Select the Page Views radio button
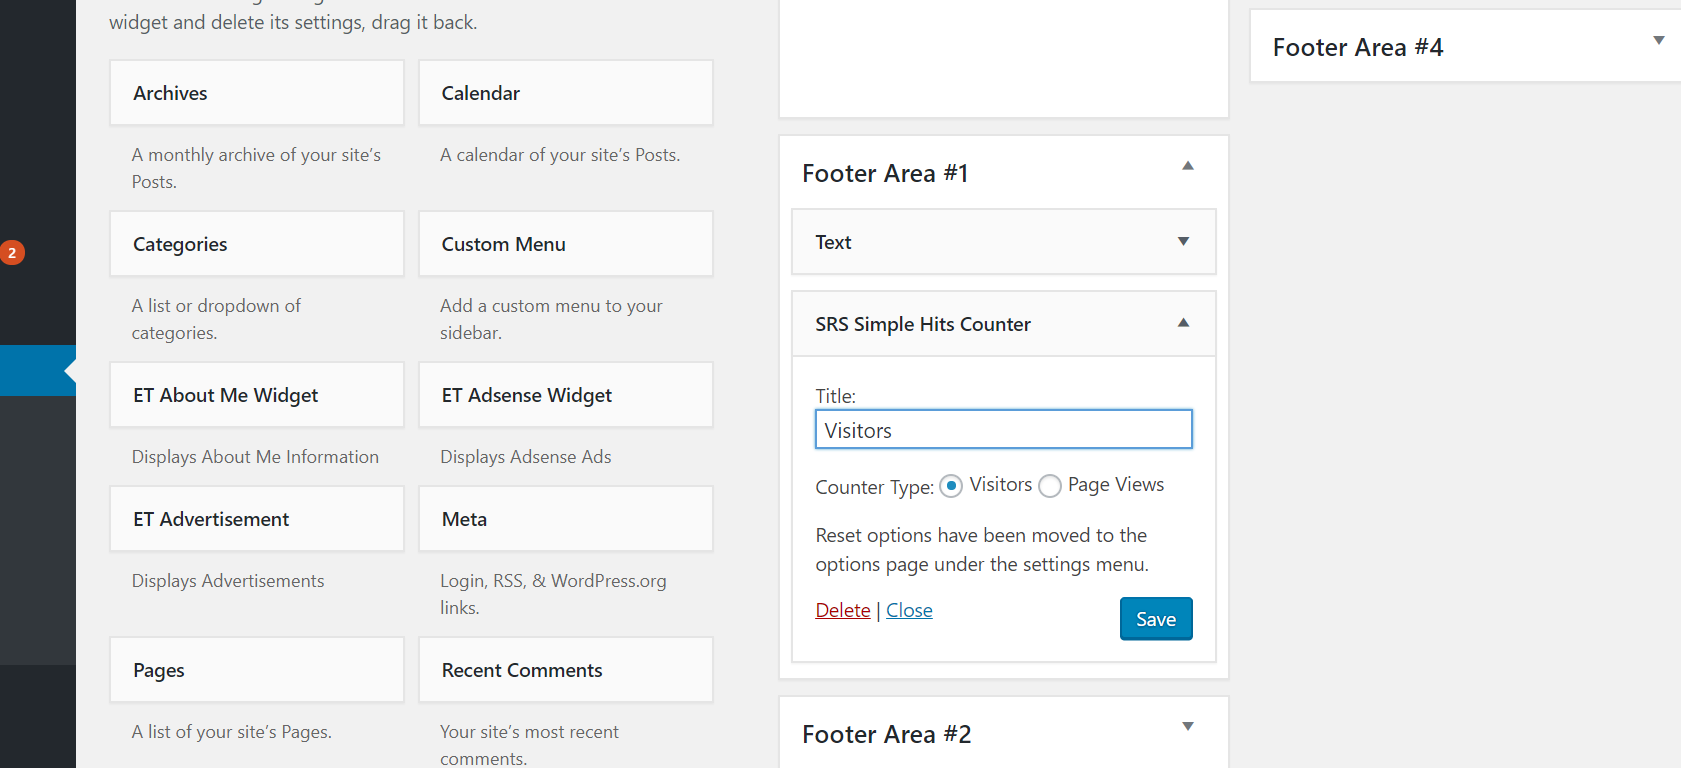The width and height of the screenshot is (1681, 768). (x=1050, y=486)
